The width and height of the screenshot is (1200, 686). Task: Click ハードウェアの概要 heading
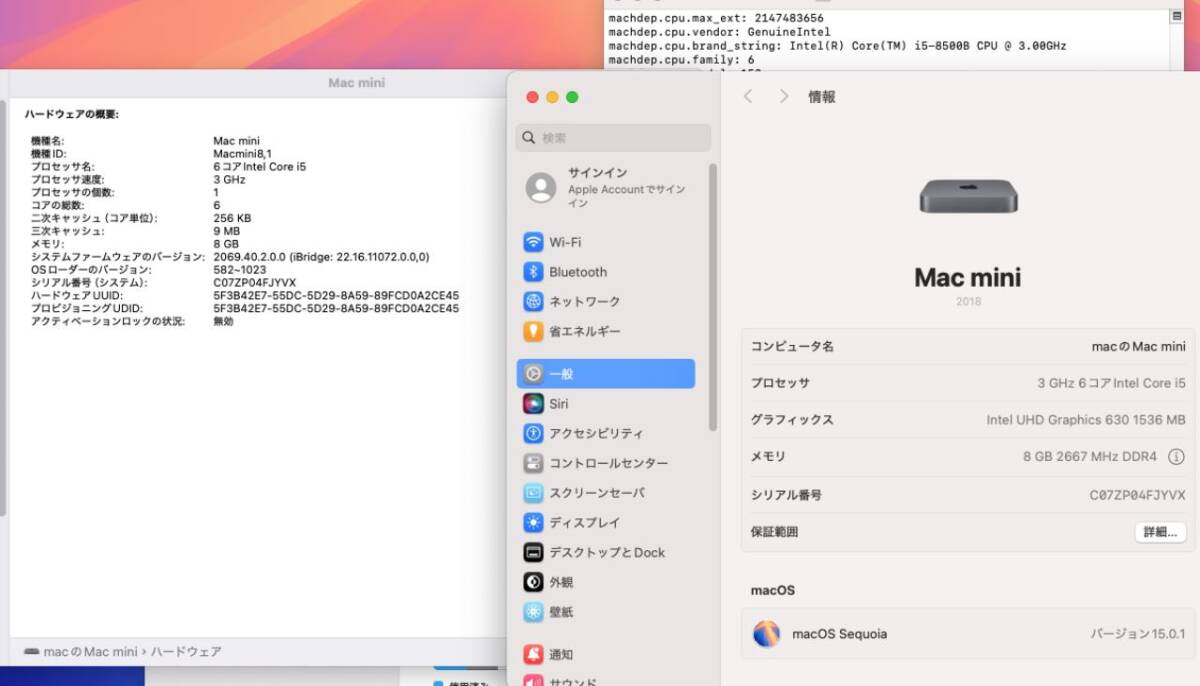(x=72, y=114)
